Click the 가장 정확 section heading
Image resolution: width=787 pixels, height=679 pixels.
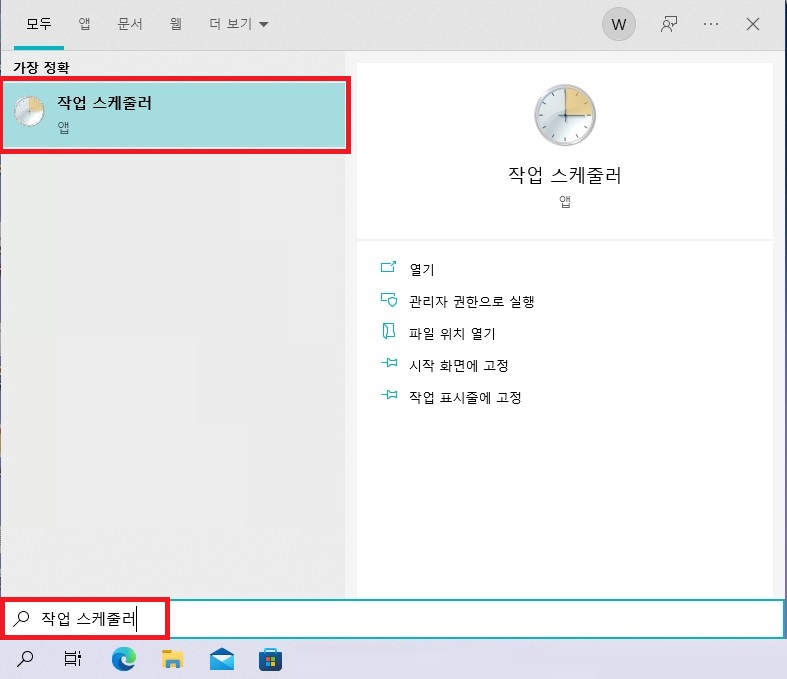tap(41, 68)
